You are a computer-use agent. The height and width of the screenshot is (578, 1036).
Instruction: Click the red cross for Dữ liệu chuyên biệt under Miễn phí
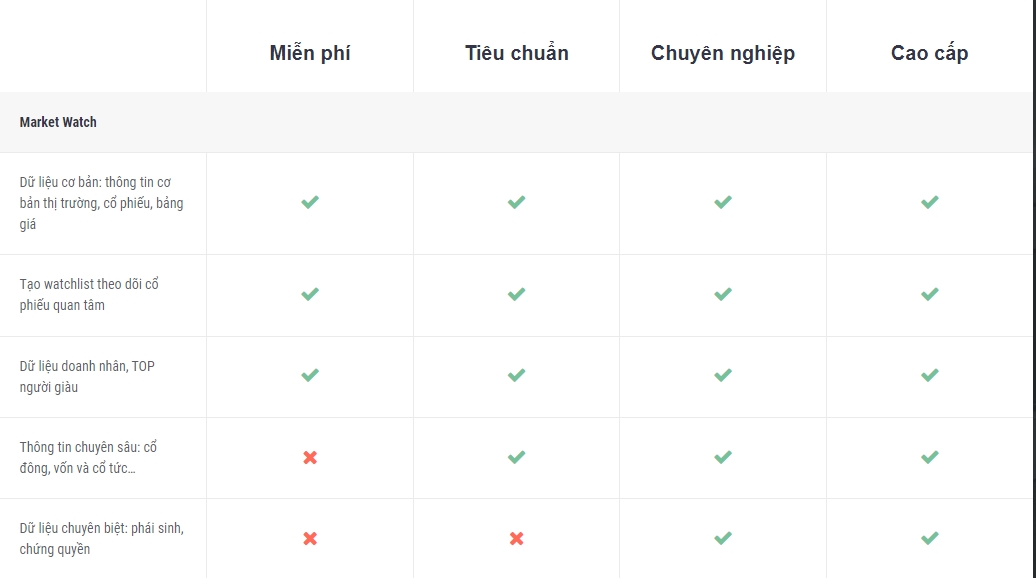[x=310, y=538]
